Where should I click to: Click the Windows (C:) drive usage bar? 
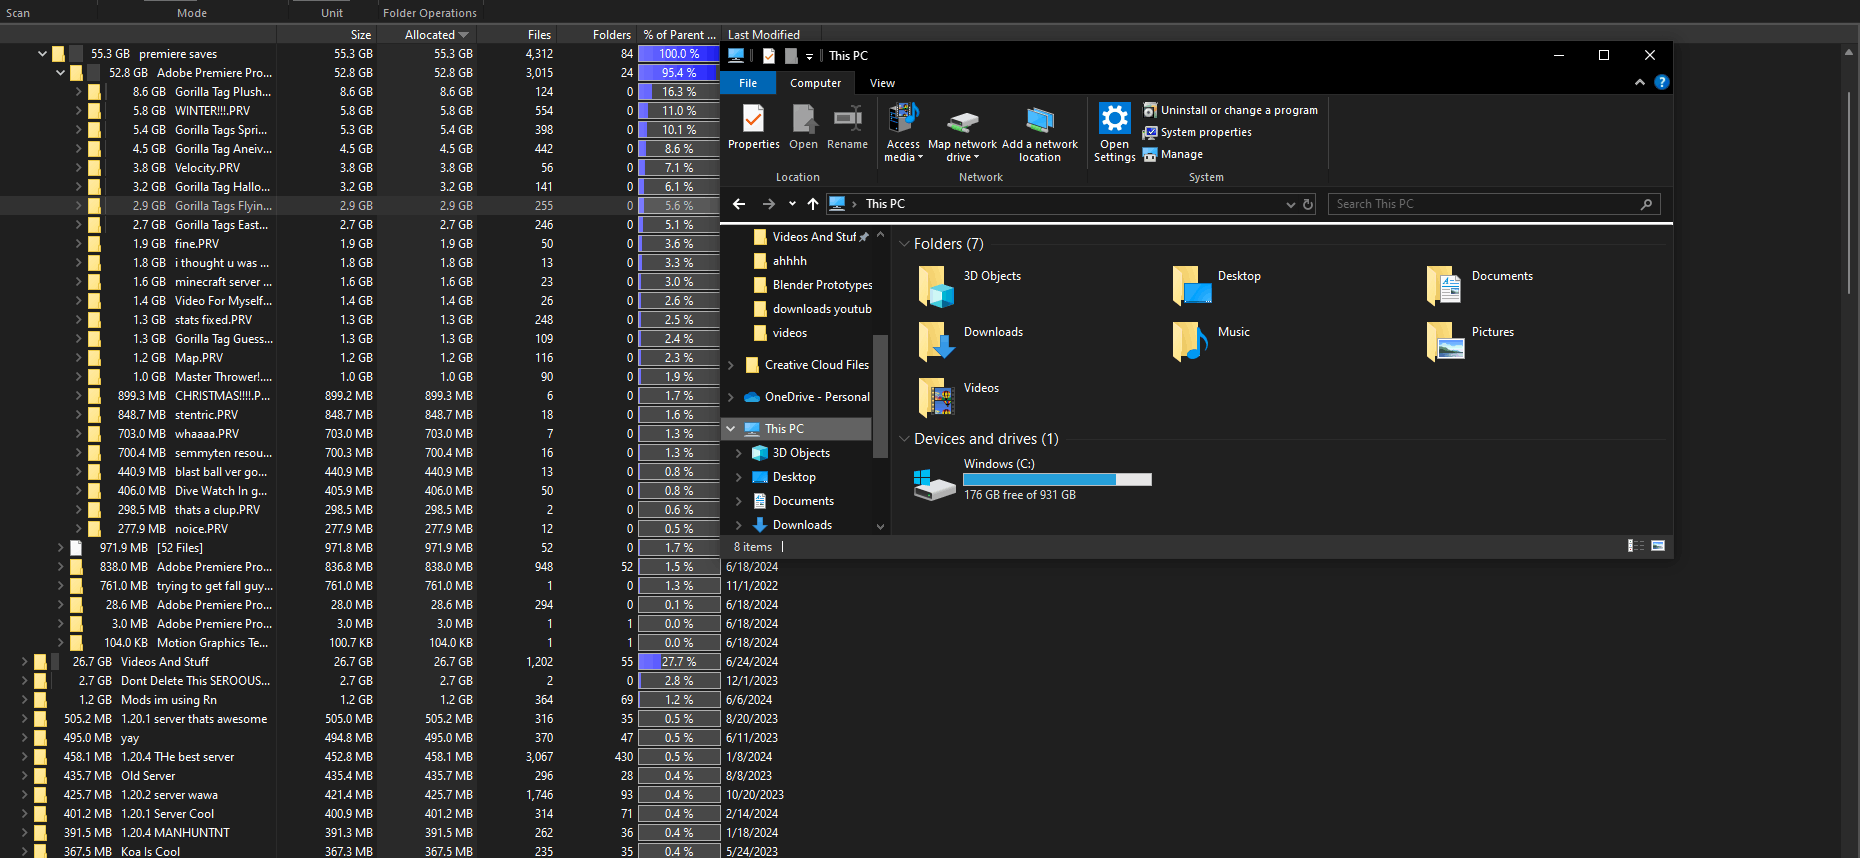[1057, 480]
